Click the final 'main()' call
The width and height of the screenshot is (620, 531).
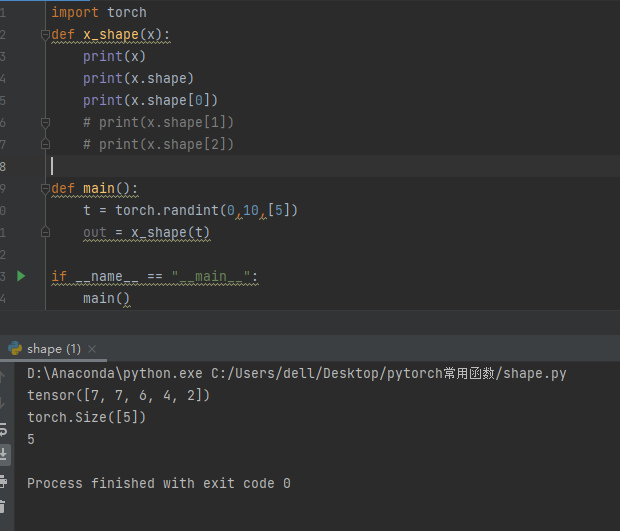pyautogui.click(x=106, y=298)
